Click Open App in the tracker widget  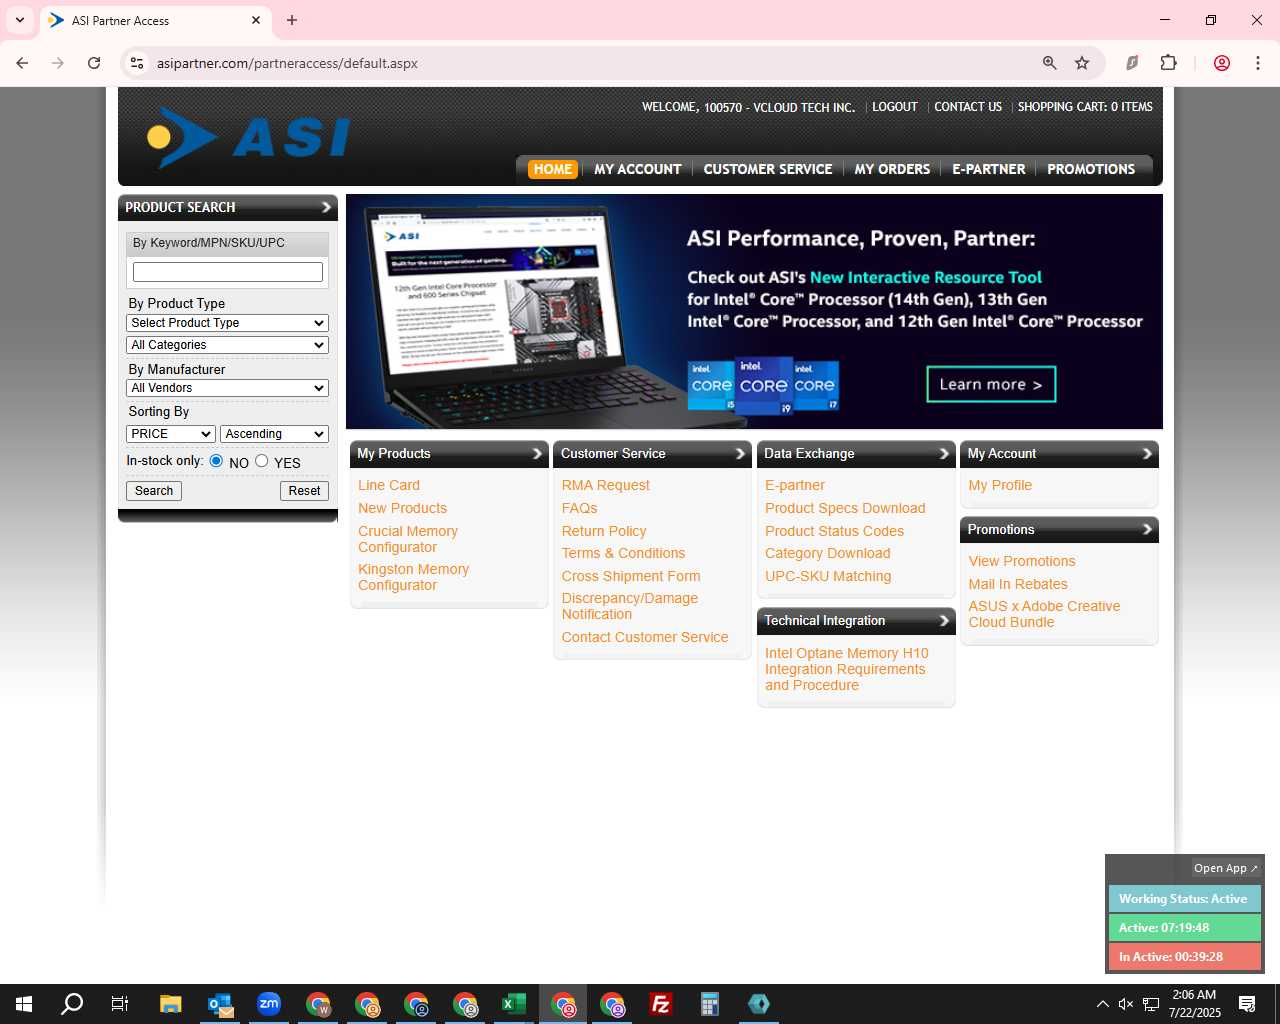1226,868
